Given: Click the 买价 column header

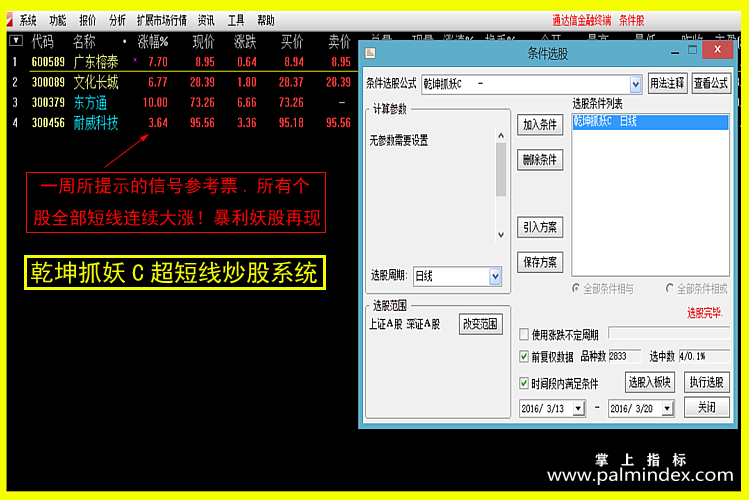Looking at the screenshot, I should (x=292, y=42).
